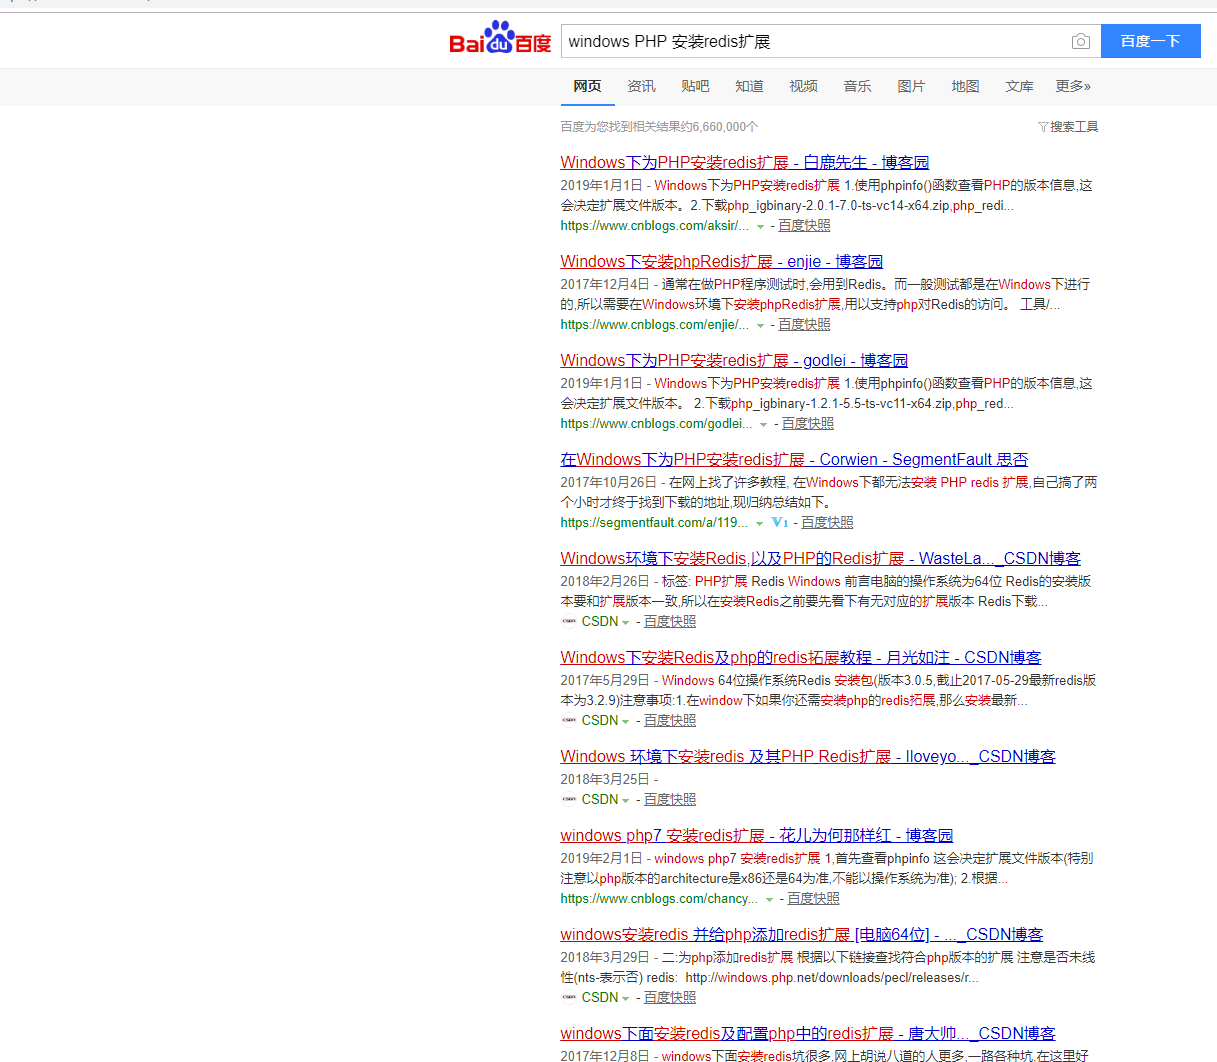Click CSDN logo icon under 月光如注 result
The width and height of the screenshot is (1217, 1062).
coord(569,721)
